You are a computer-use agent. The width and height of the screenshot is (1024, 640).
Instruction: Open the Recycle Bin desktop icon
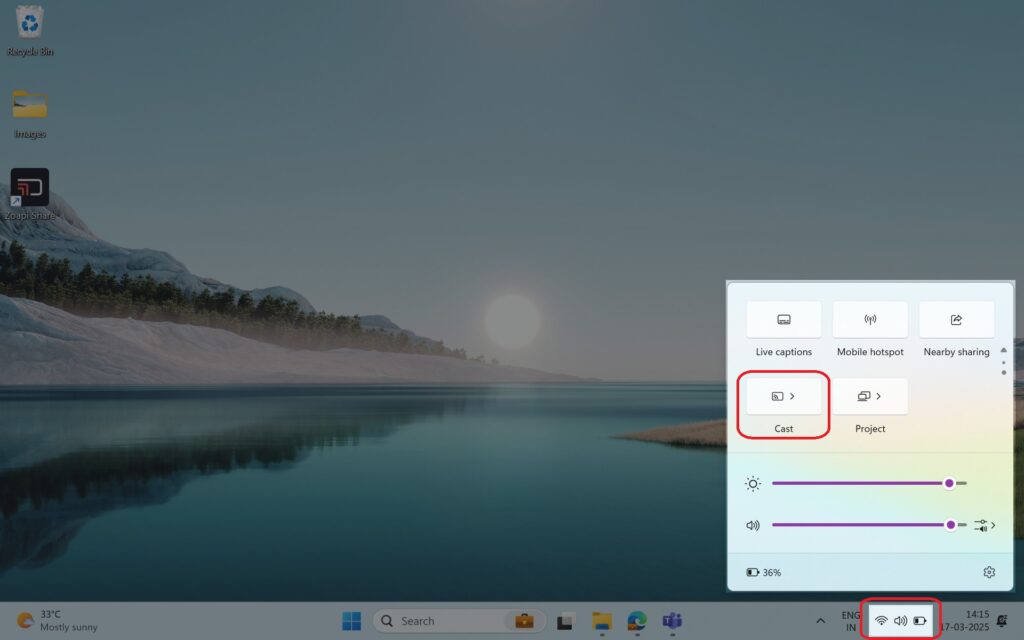click(30, 31)
